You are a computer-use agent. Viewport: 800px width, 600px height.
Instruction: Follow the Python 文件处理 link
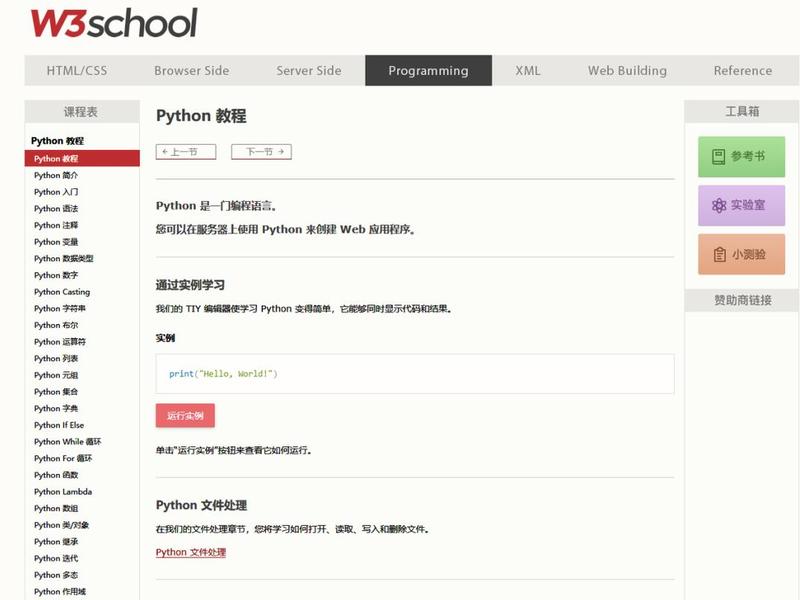(191, 552)
